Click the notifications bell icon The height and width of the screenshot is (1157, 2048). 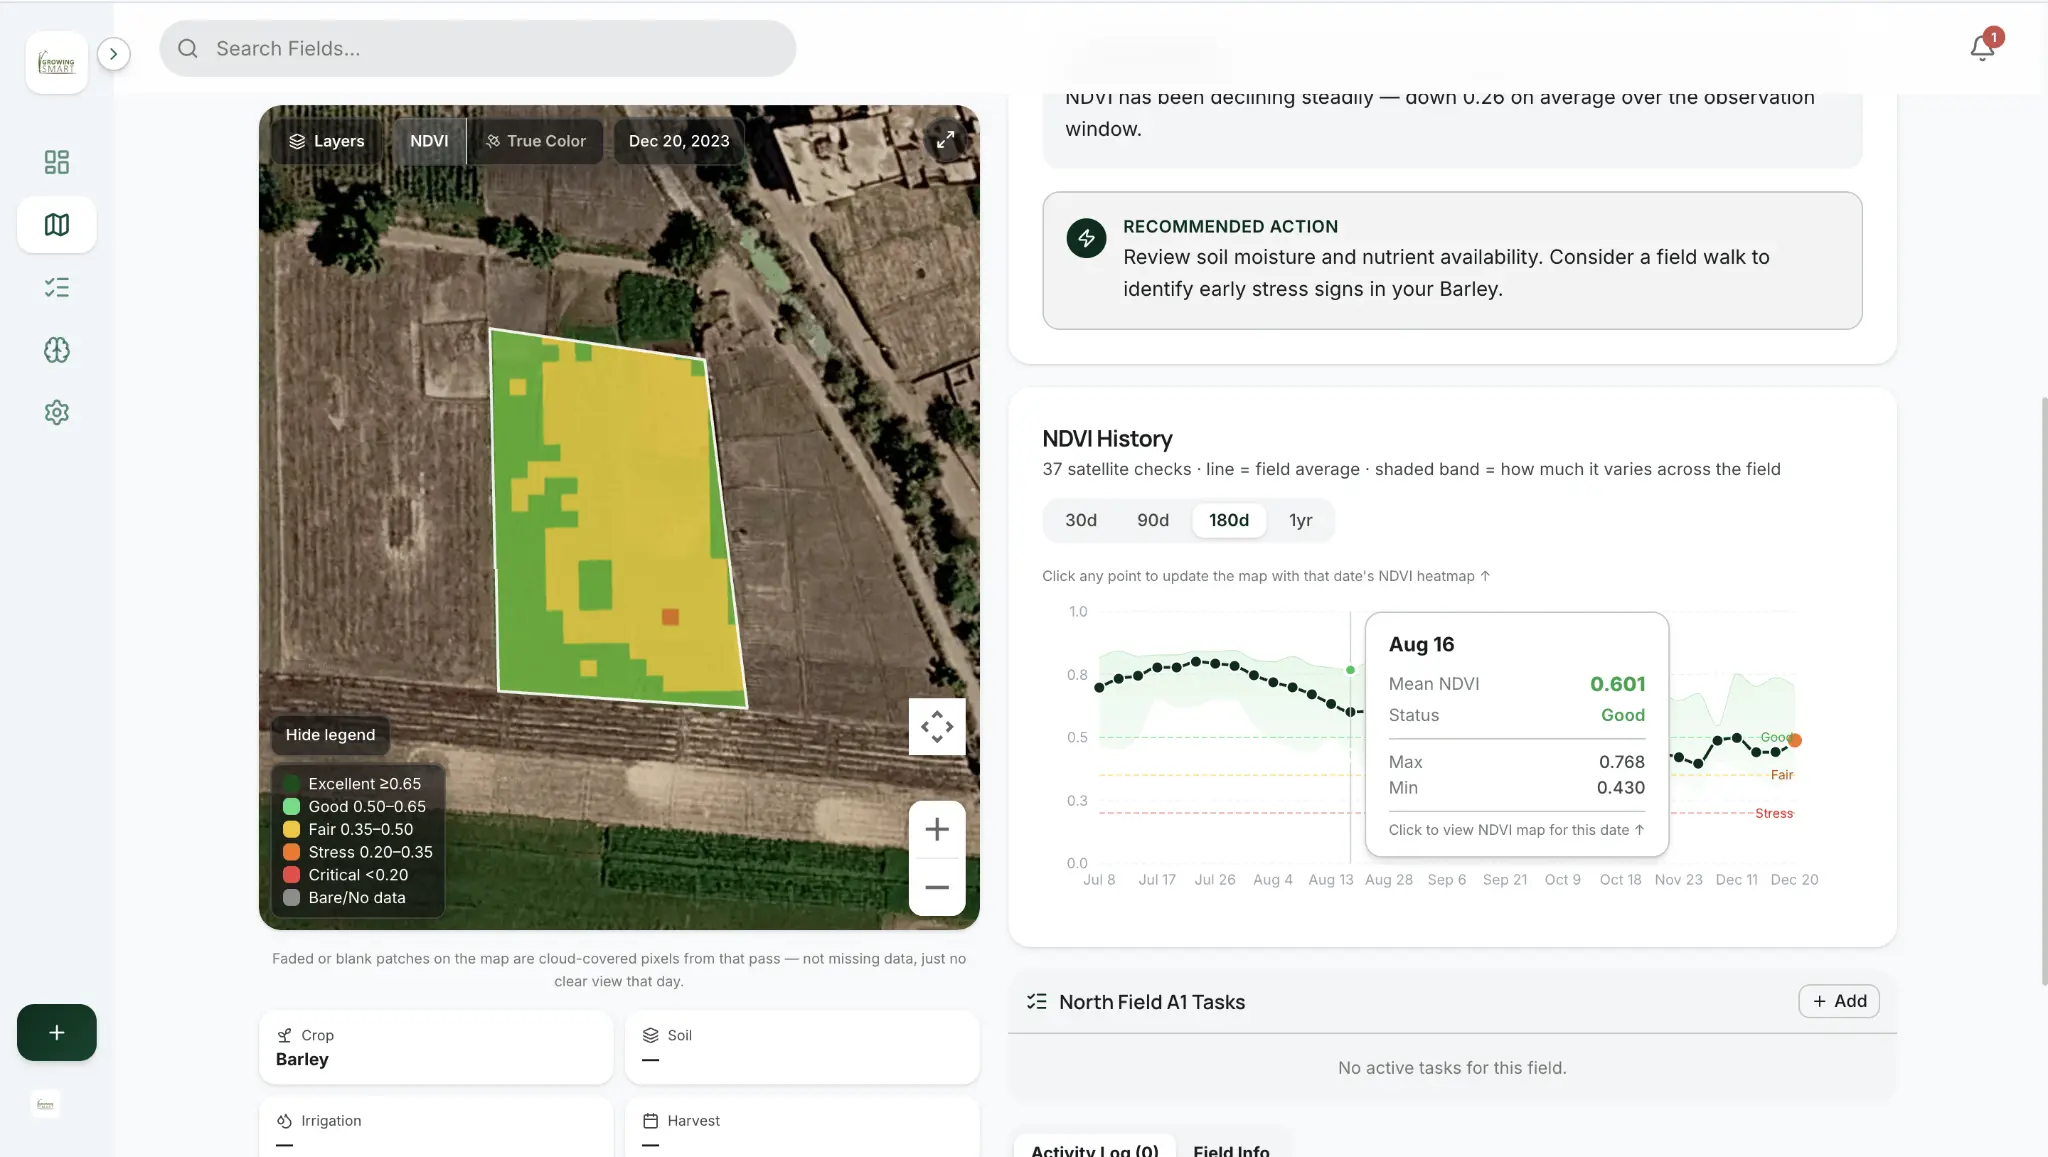1982,48
